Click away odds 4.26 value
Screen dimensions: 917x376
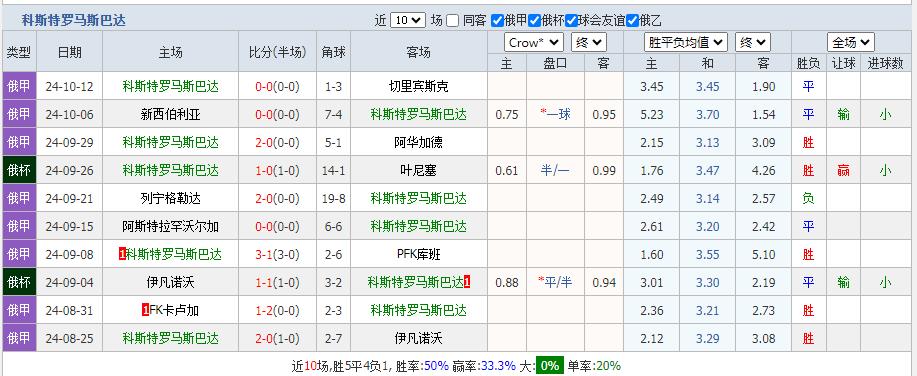coord(764,171)
